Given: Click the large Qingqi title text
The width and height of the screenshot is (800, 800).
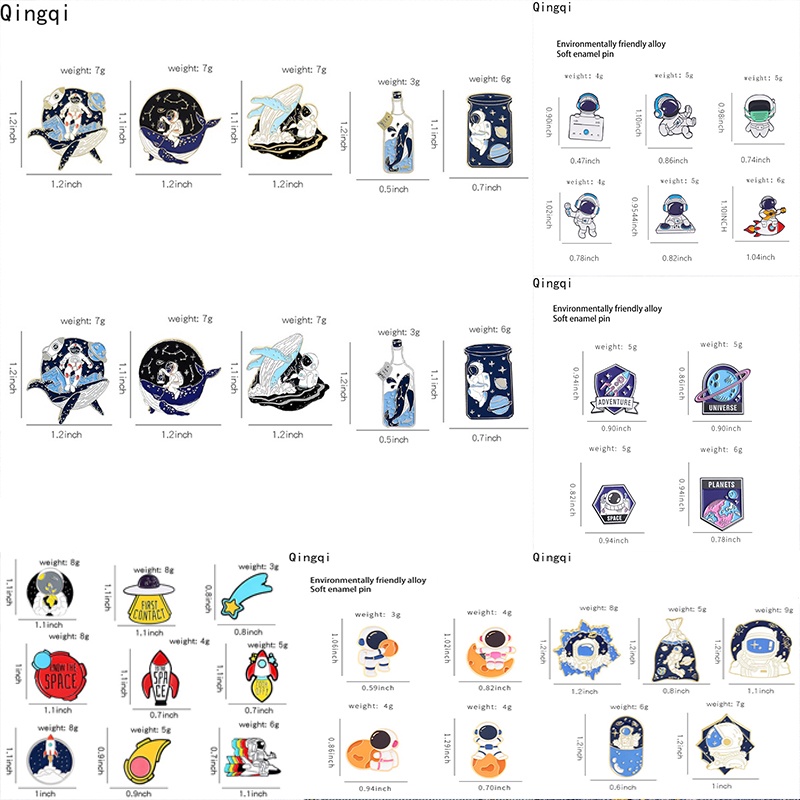Looking at the screenshot, I should 34,13.
